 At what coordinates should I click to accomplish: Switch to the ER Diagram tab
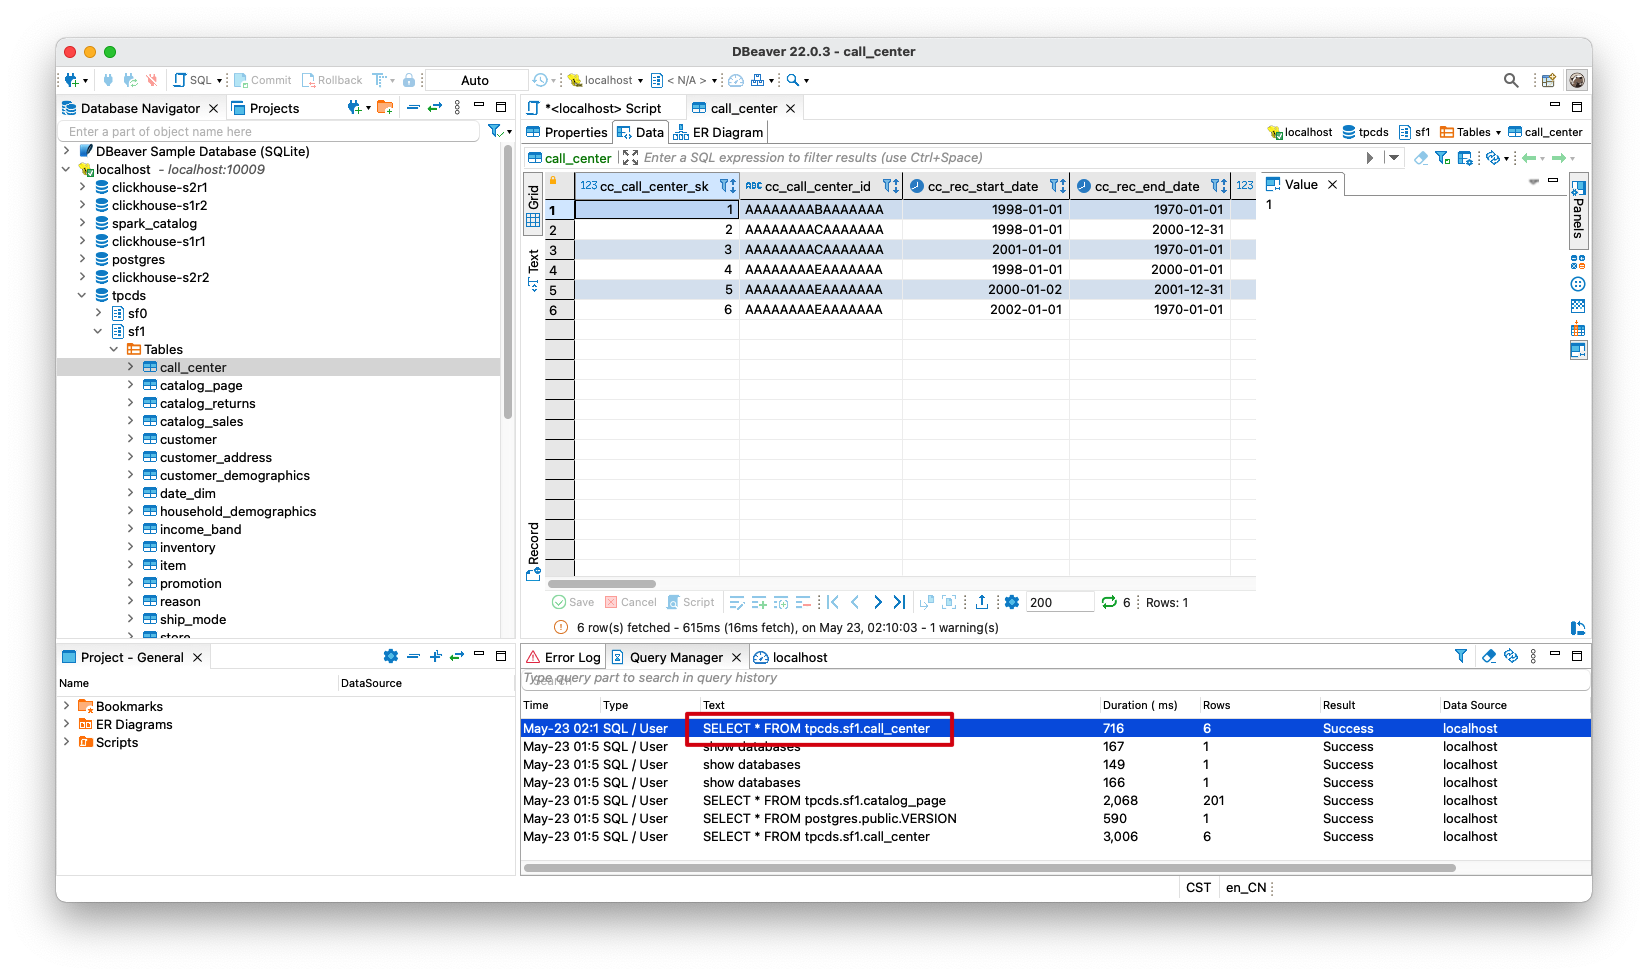(718, 132)
